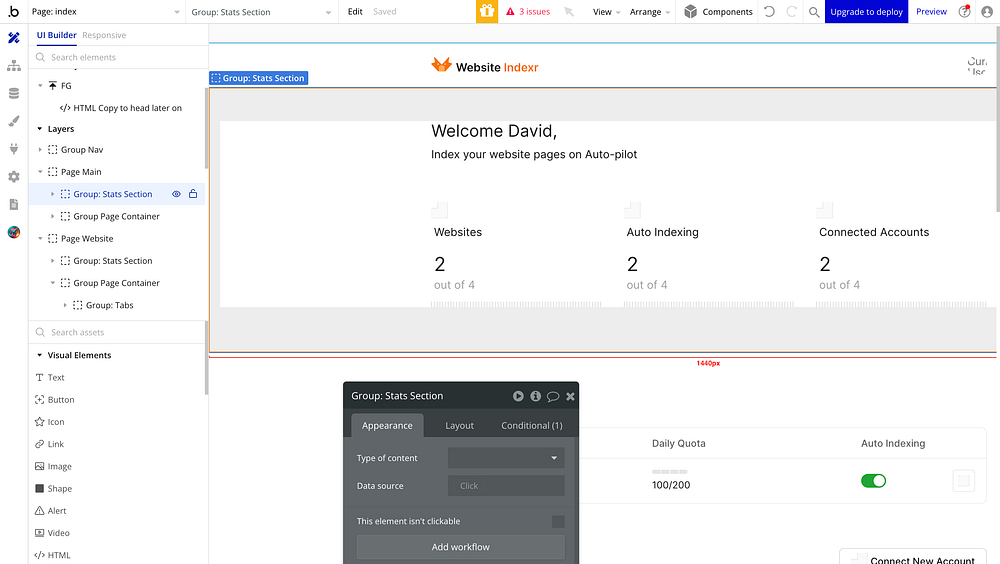Image resolution: width=1000 pixels, height=564 pixels.
Task: Close the Group: Stats Section property editor
Action: tap(570, 396)
